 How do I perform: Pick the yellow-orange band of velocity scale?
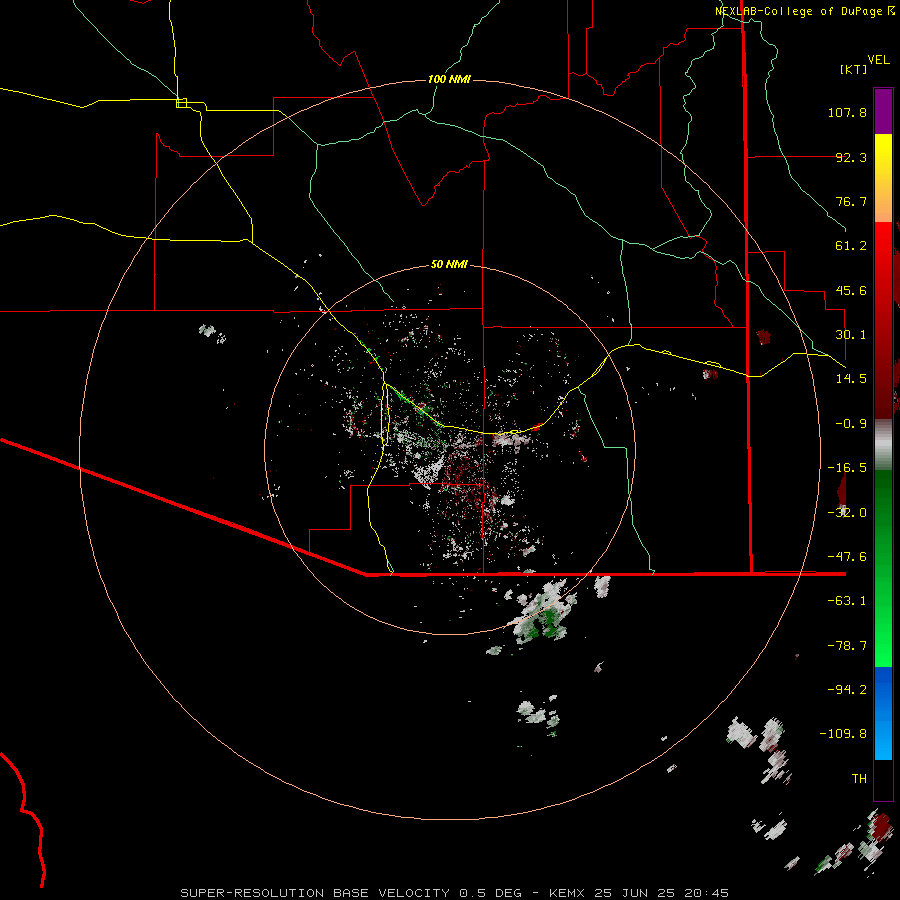click(x=883, y=178)
